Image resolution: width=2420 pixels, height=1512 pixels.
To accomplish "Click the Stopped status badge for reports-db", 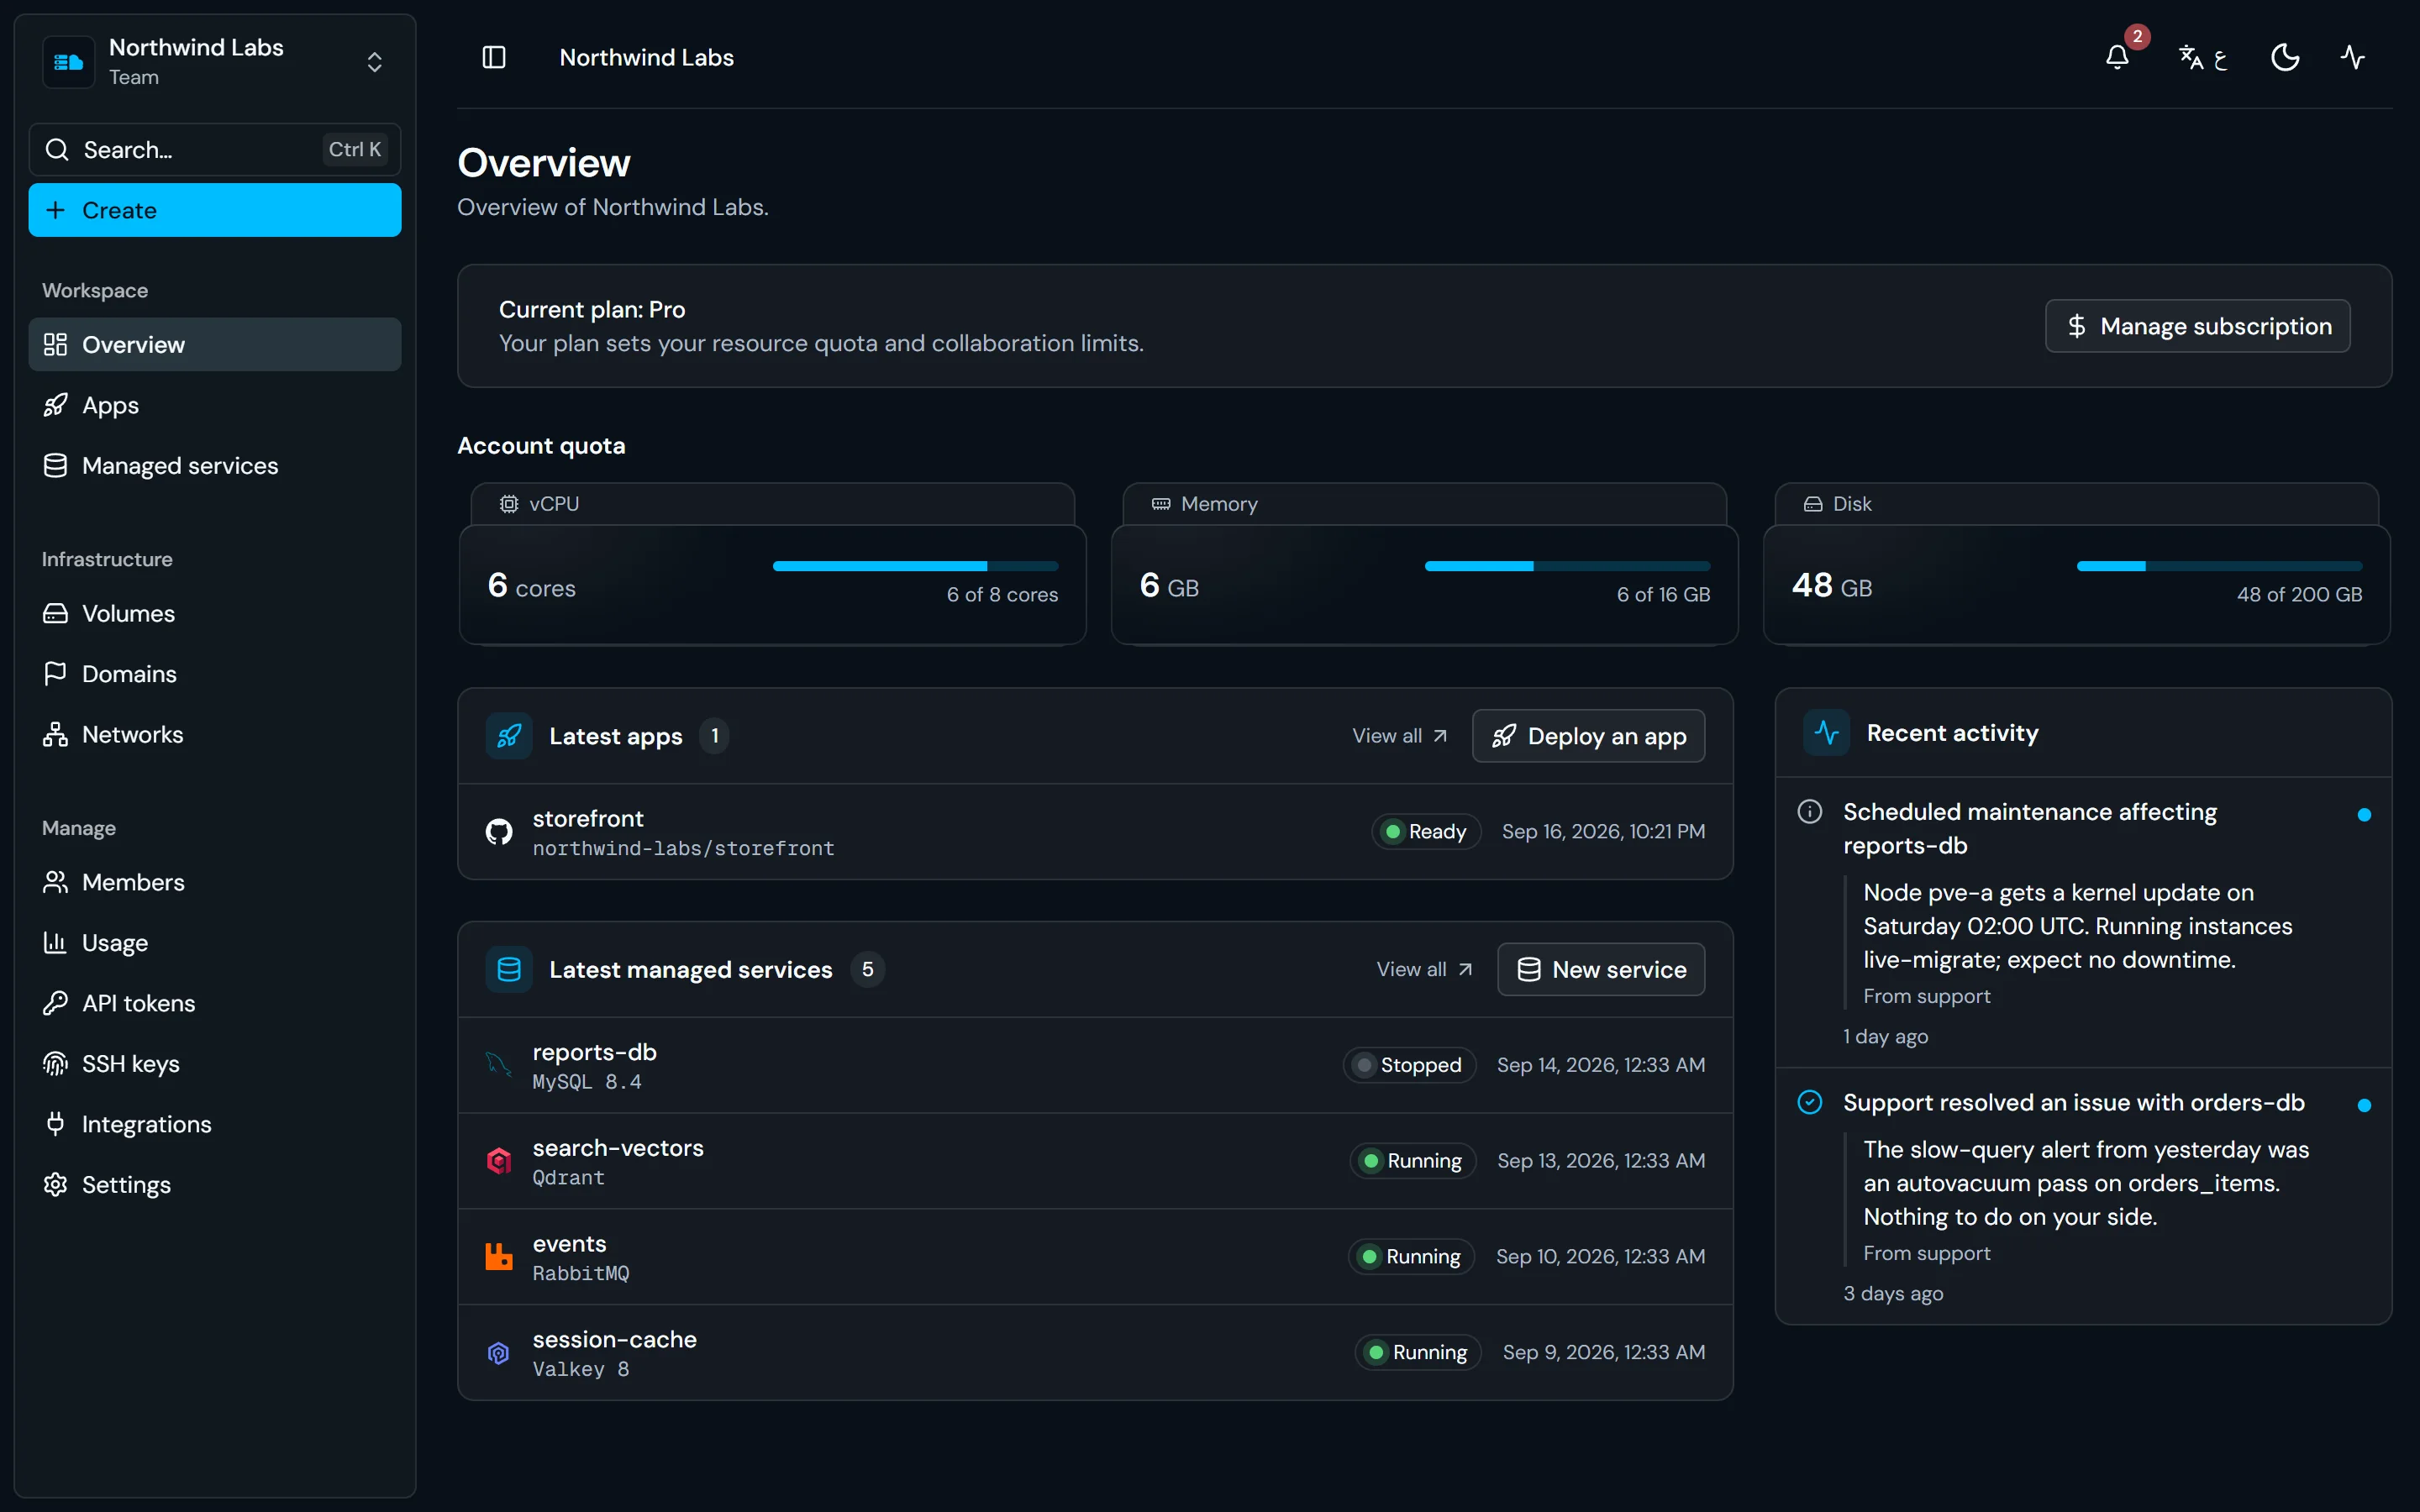I will point(1409,1065).
